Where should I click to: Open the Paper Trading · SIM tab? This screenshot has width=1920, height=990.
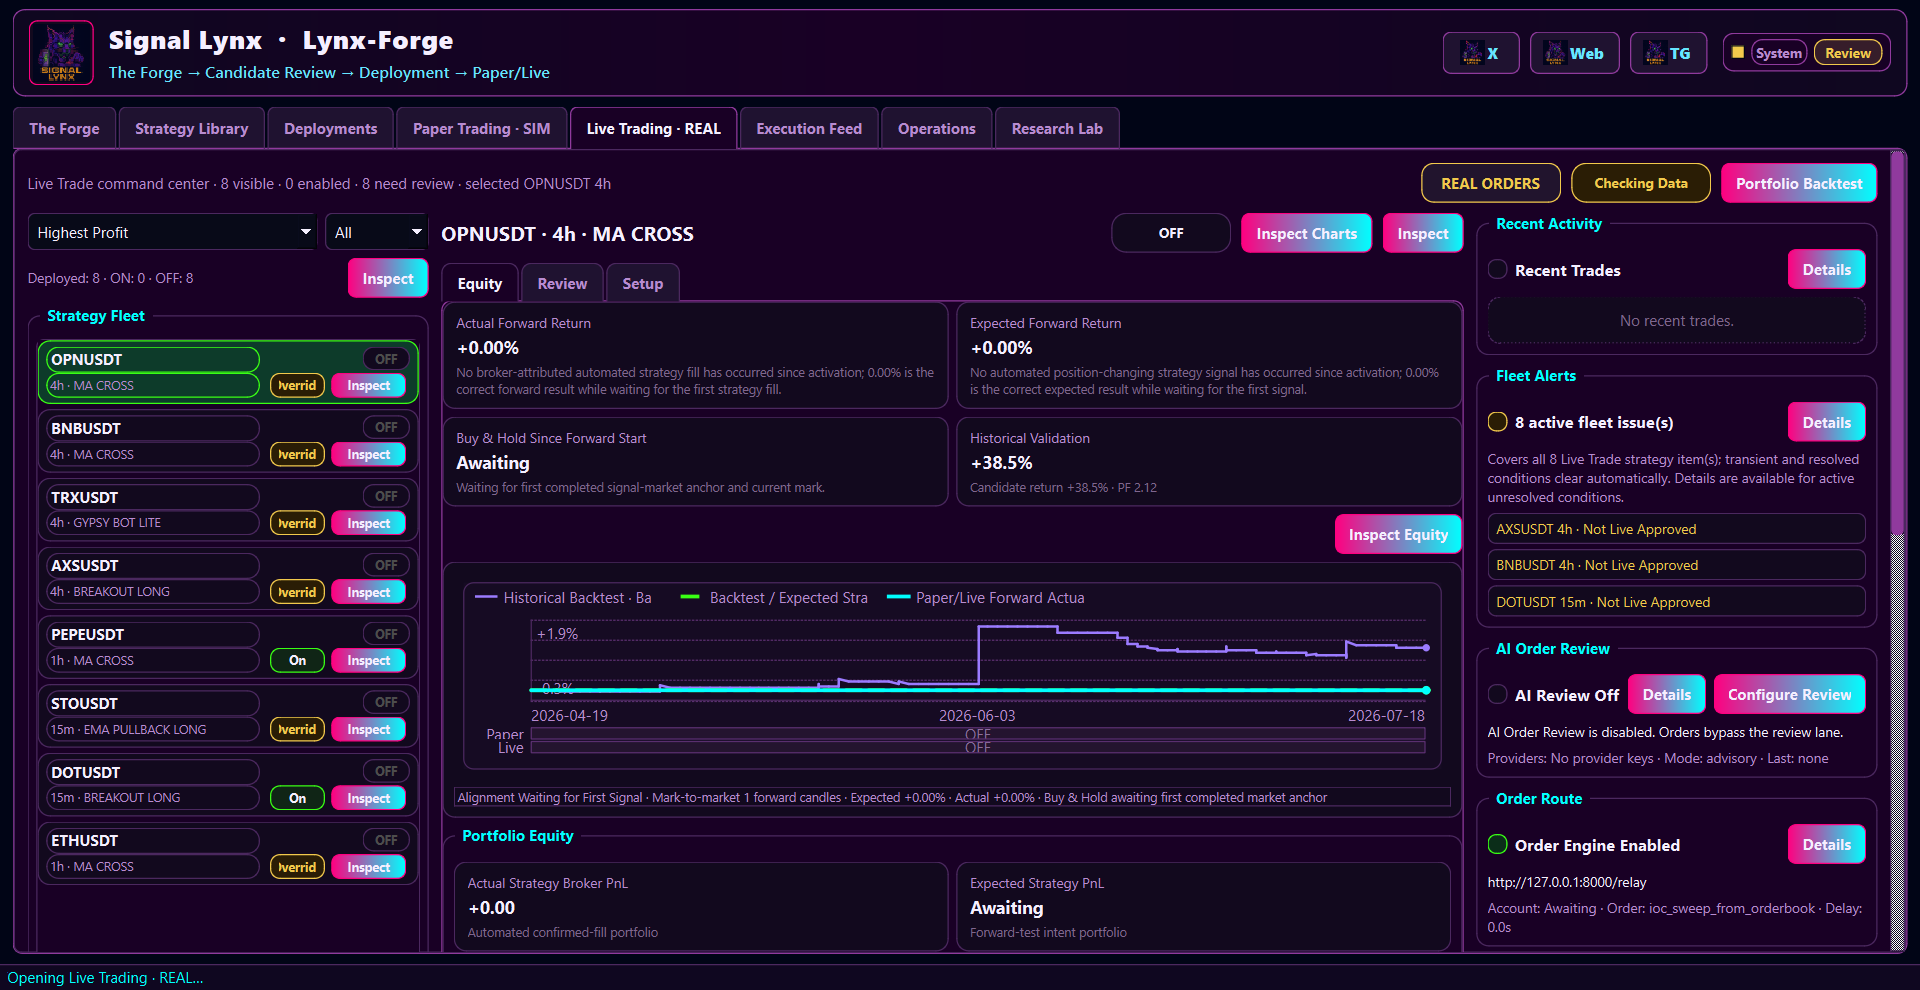click(481, 128)
